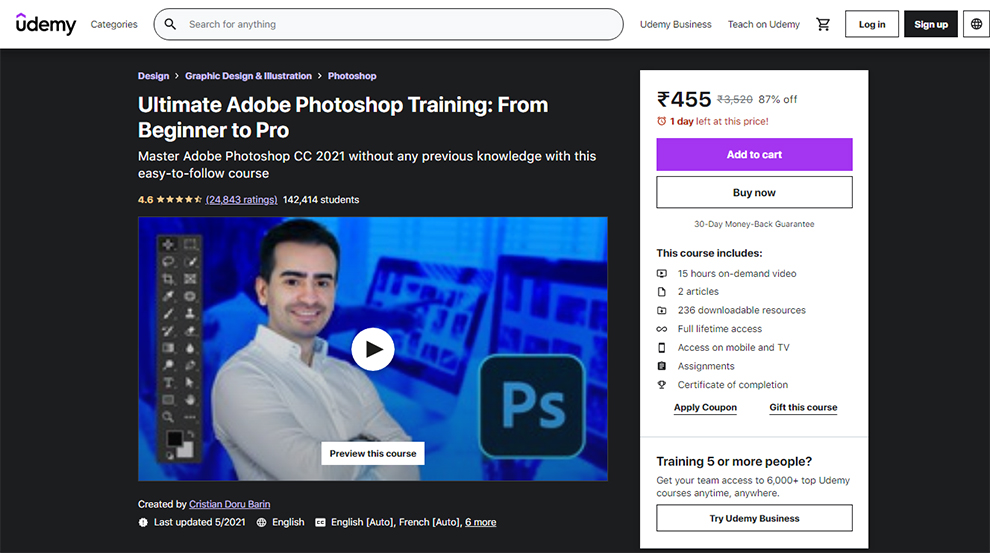Click Add to cart
This screenshot has width=990, height=553.
pos(754,155)
